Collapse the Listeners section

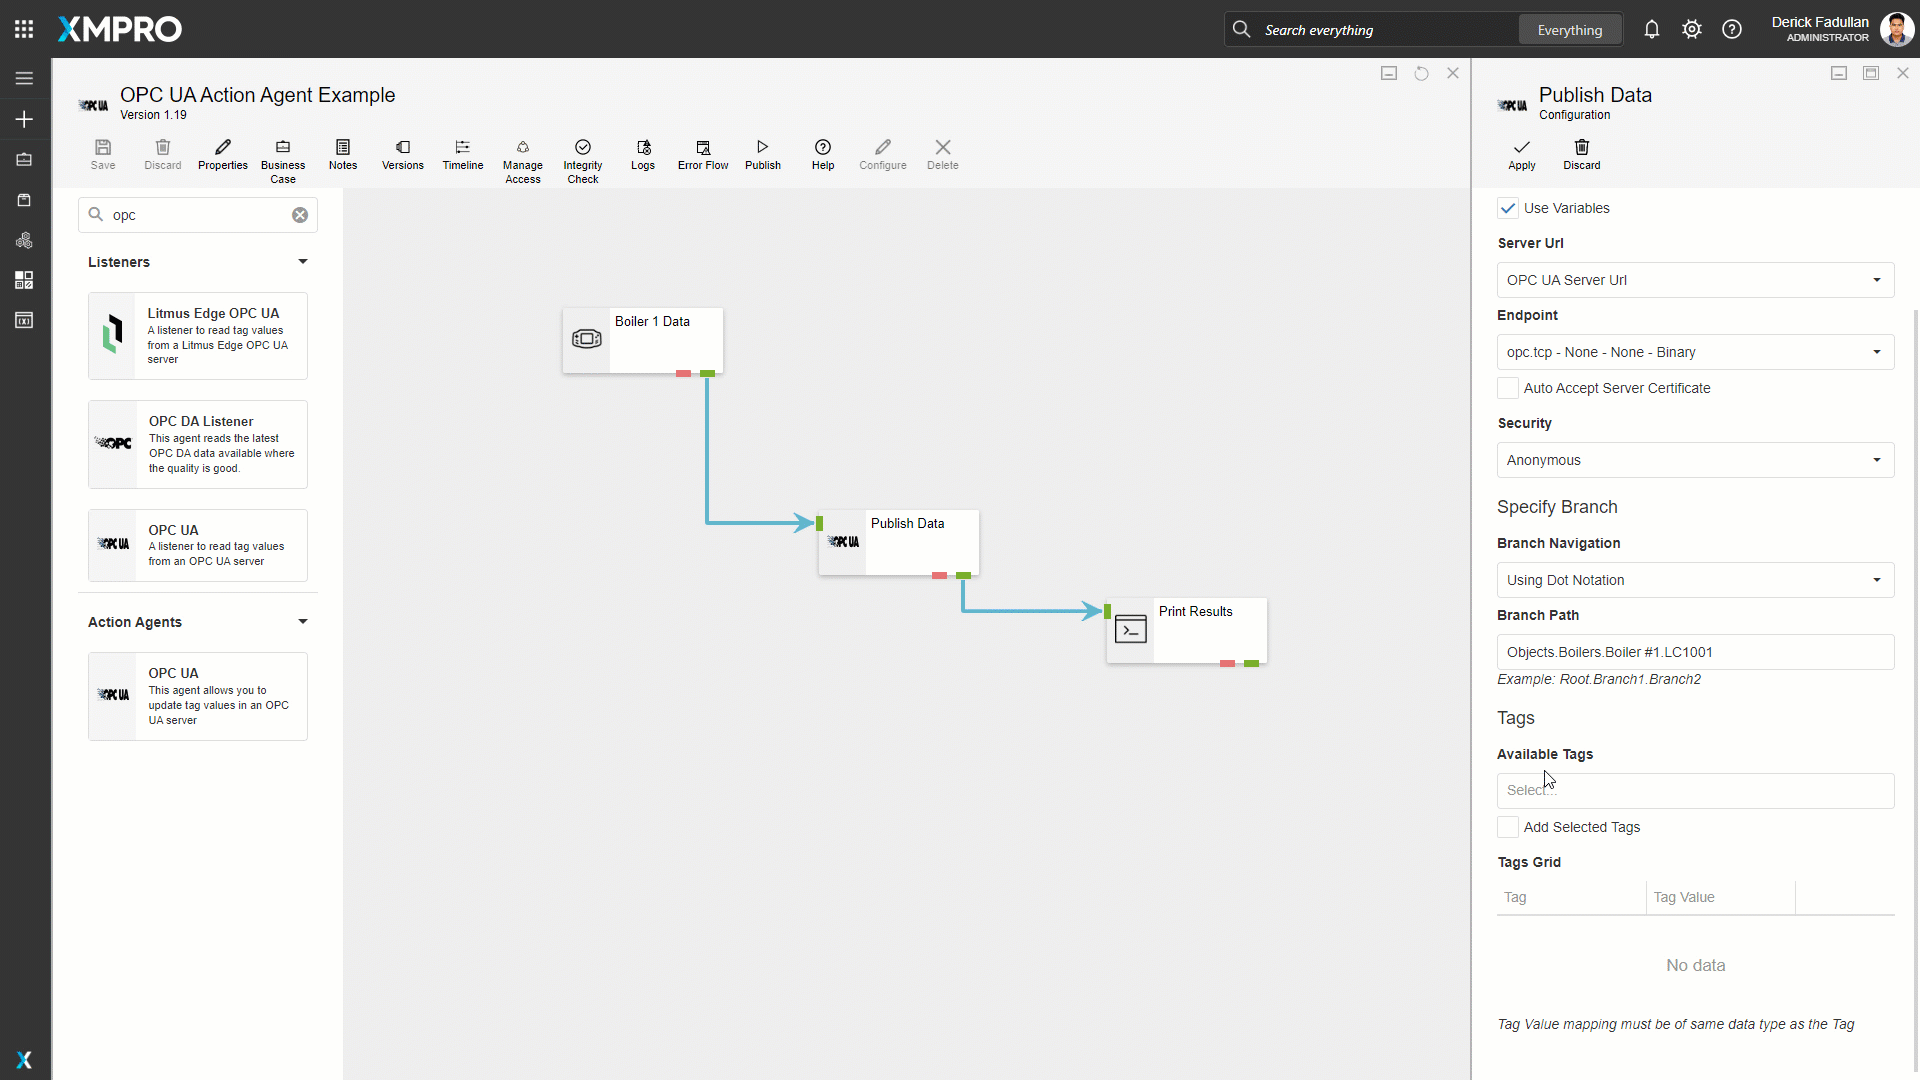tap(302, 262)
